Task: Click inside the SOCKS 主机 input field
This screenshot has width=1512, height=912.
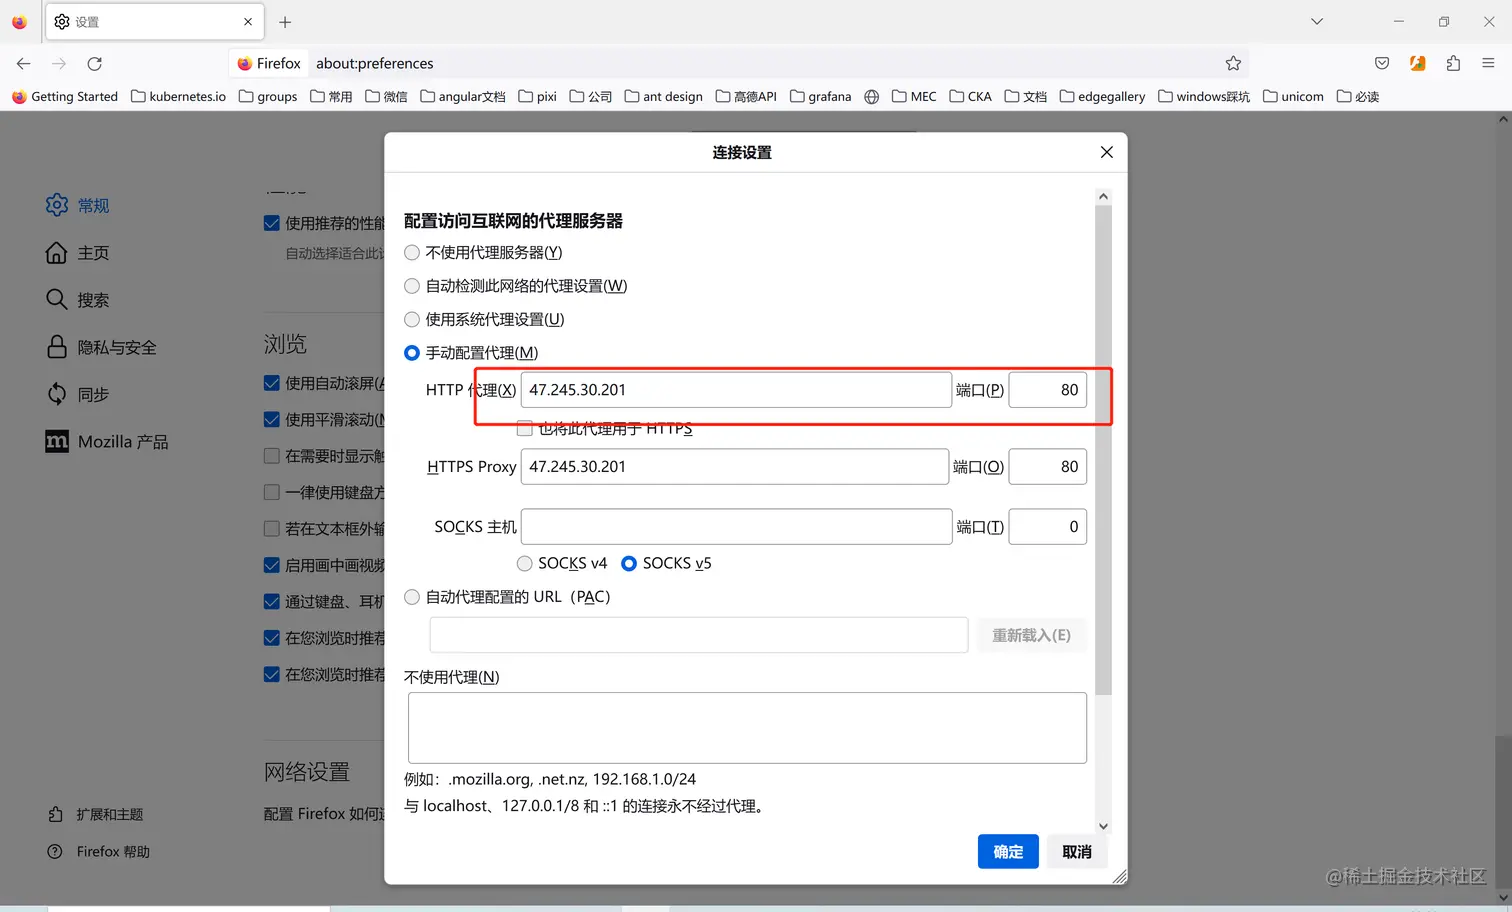Action: coord(736,526)
